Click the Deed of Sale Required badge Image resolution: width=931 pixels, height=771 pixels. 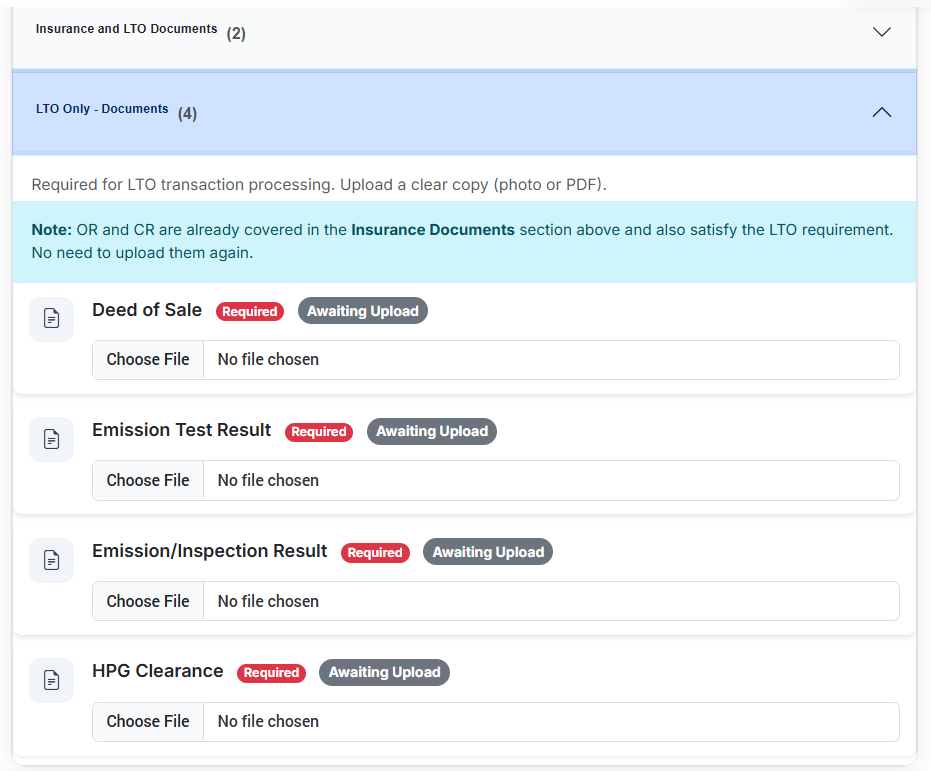[250, 312]
